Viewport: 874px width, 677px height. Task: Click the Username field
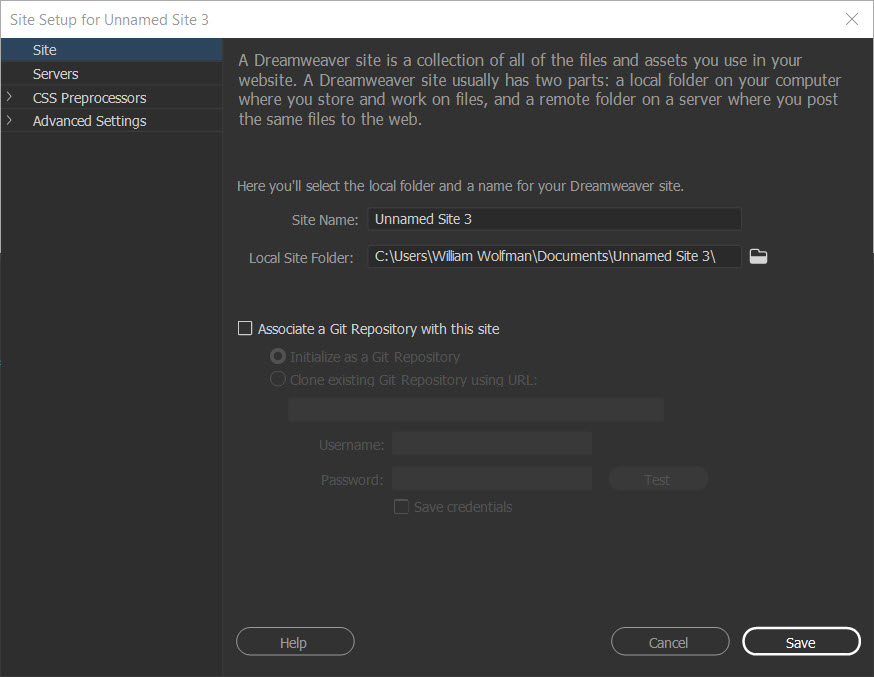point(492,444)
